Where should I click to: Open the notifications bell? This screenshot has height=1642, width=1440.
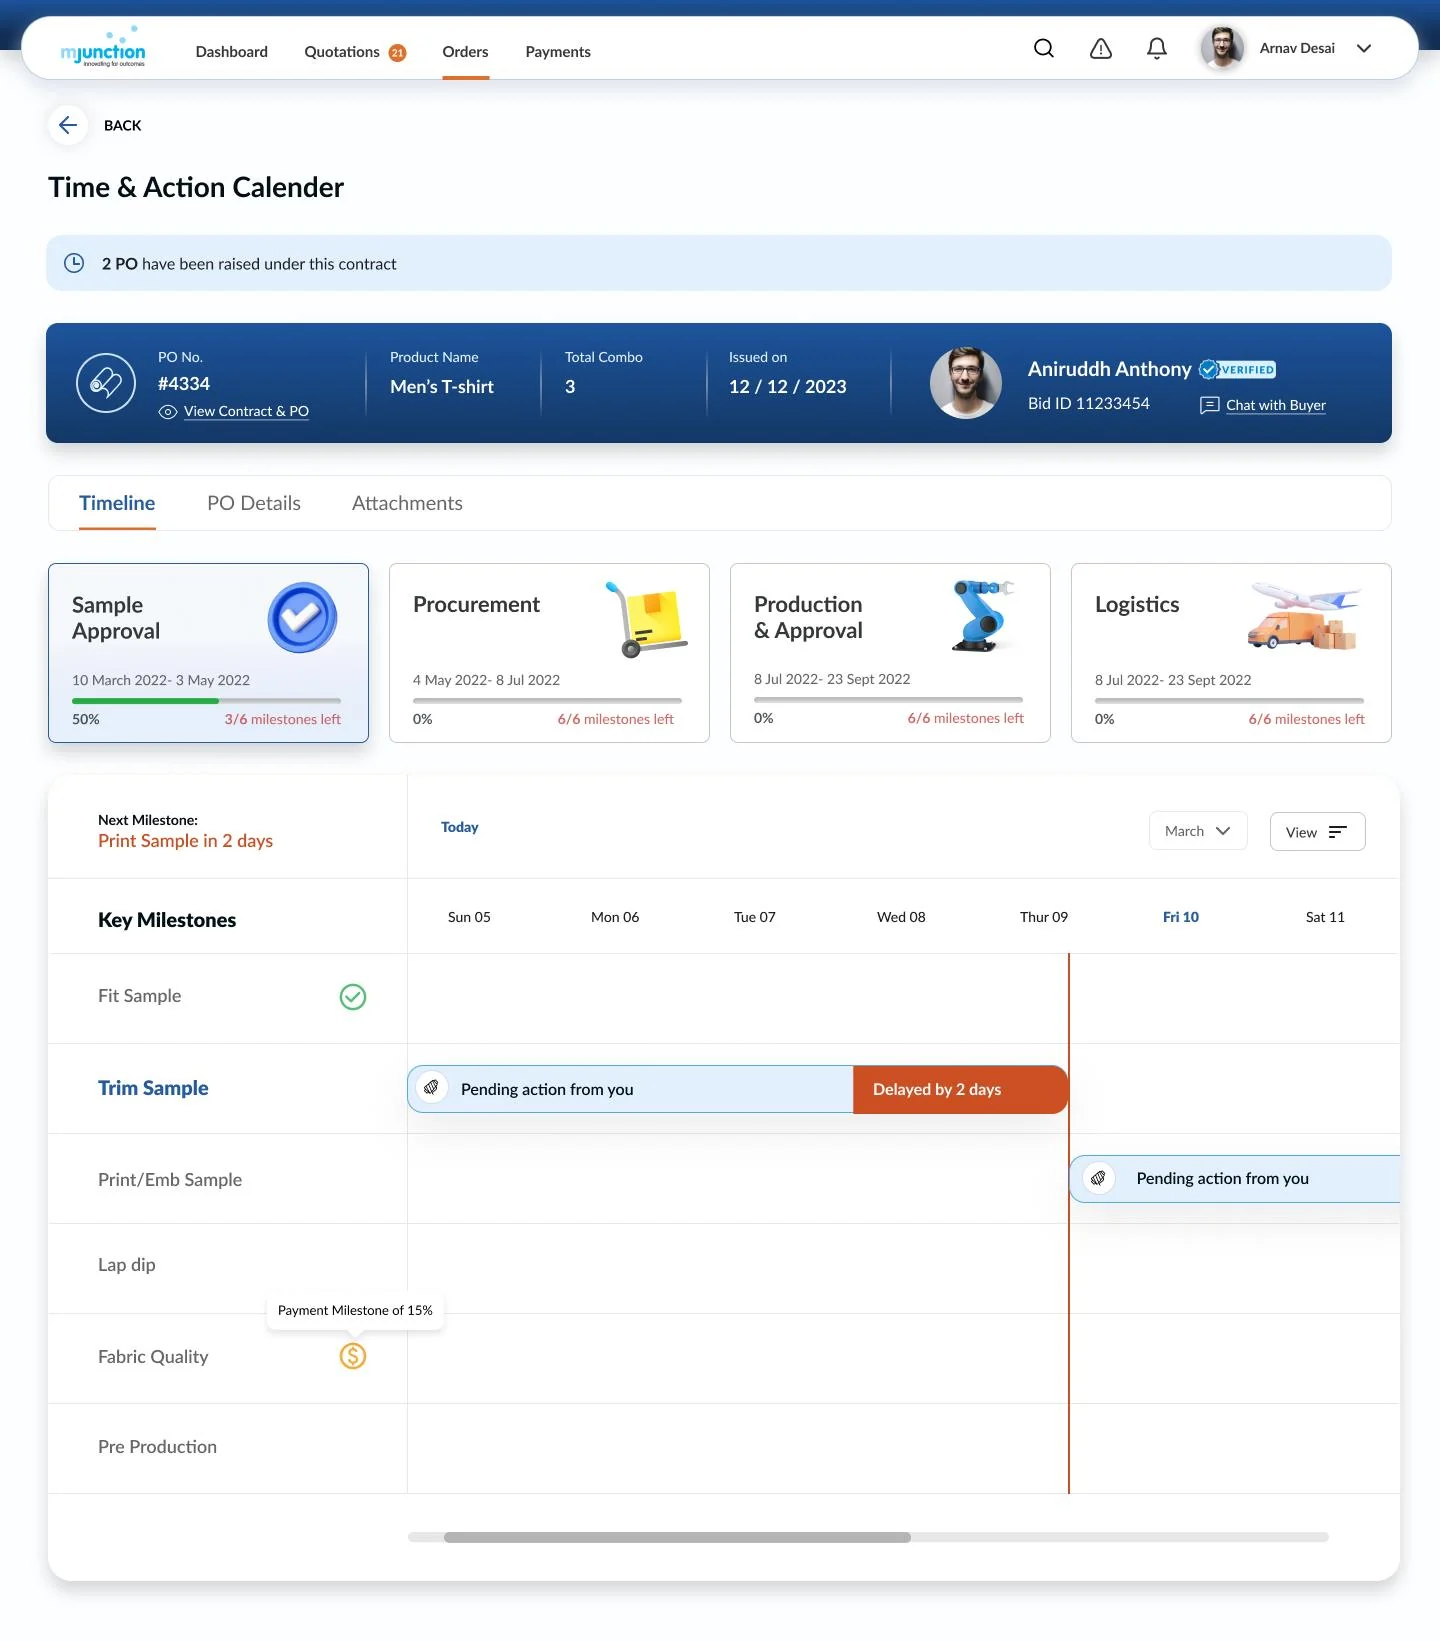coord(1157,48)
